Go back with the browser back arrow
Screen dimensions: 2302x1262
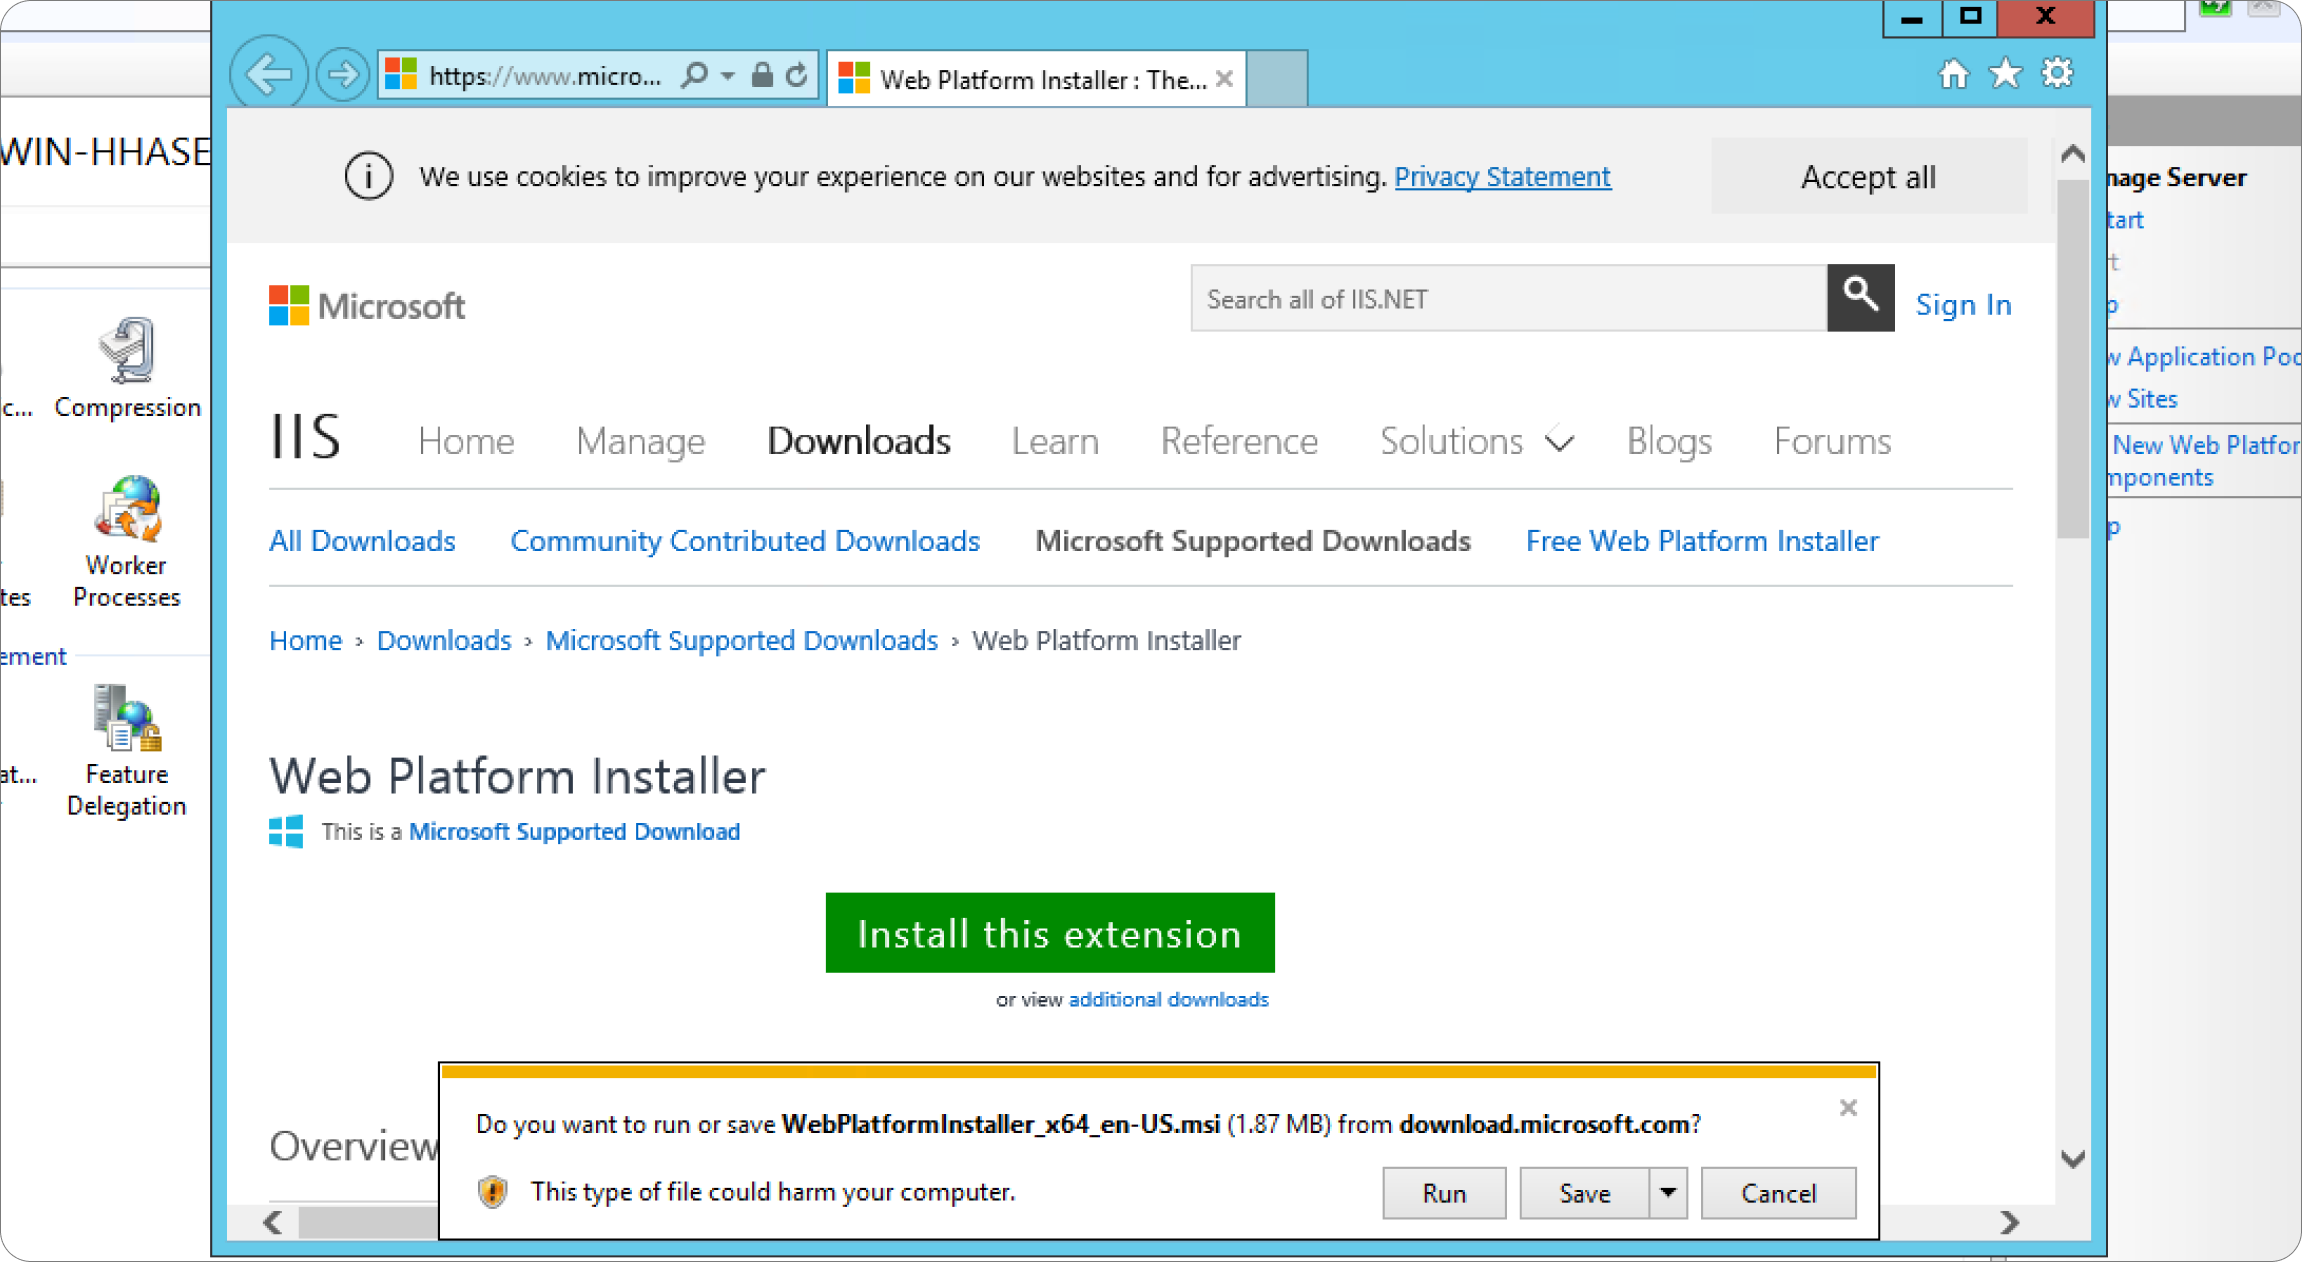[269, 73]
